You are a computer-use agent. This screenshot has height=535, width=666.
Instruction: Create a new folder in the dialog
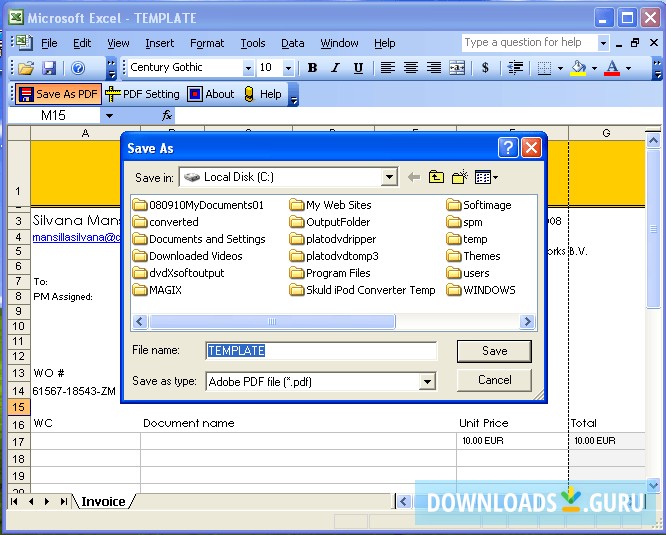click(459, 177)
